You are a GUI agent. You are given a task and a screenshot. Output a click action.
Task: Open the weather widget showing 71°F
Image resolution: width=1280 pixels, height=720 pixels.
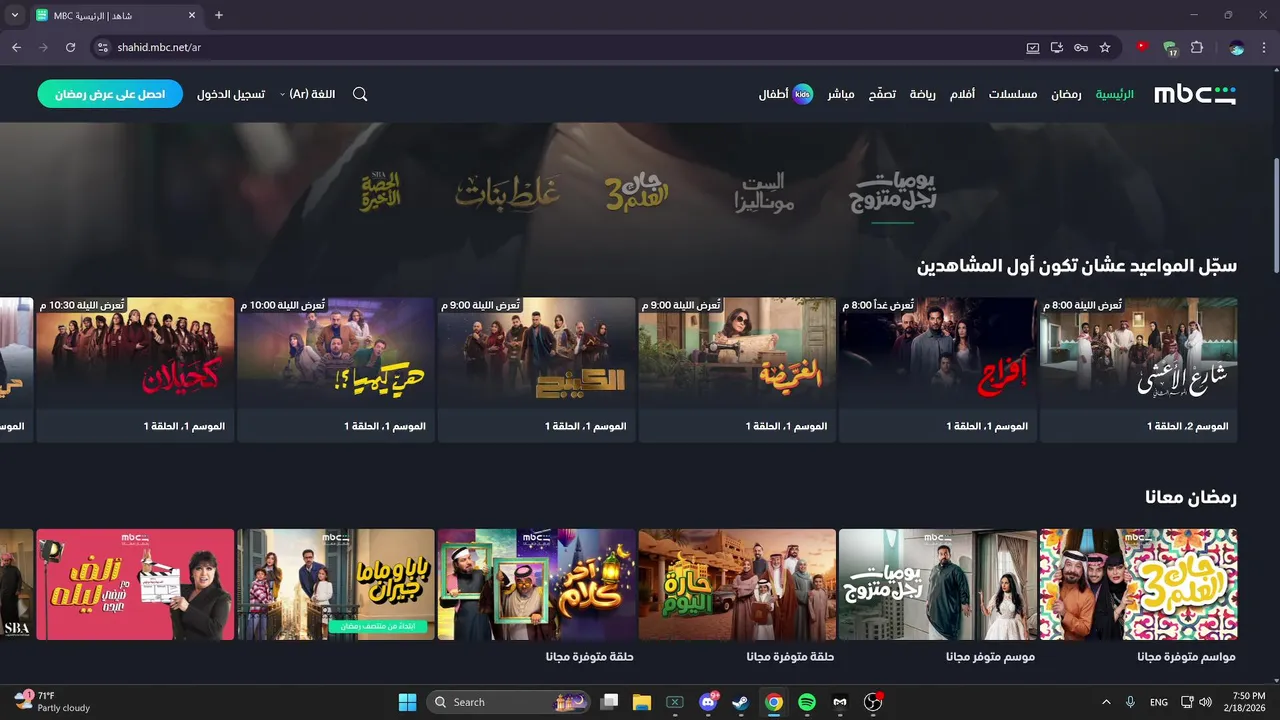point(52,701)
